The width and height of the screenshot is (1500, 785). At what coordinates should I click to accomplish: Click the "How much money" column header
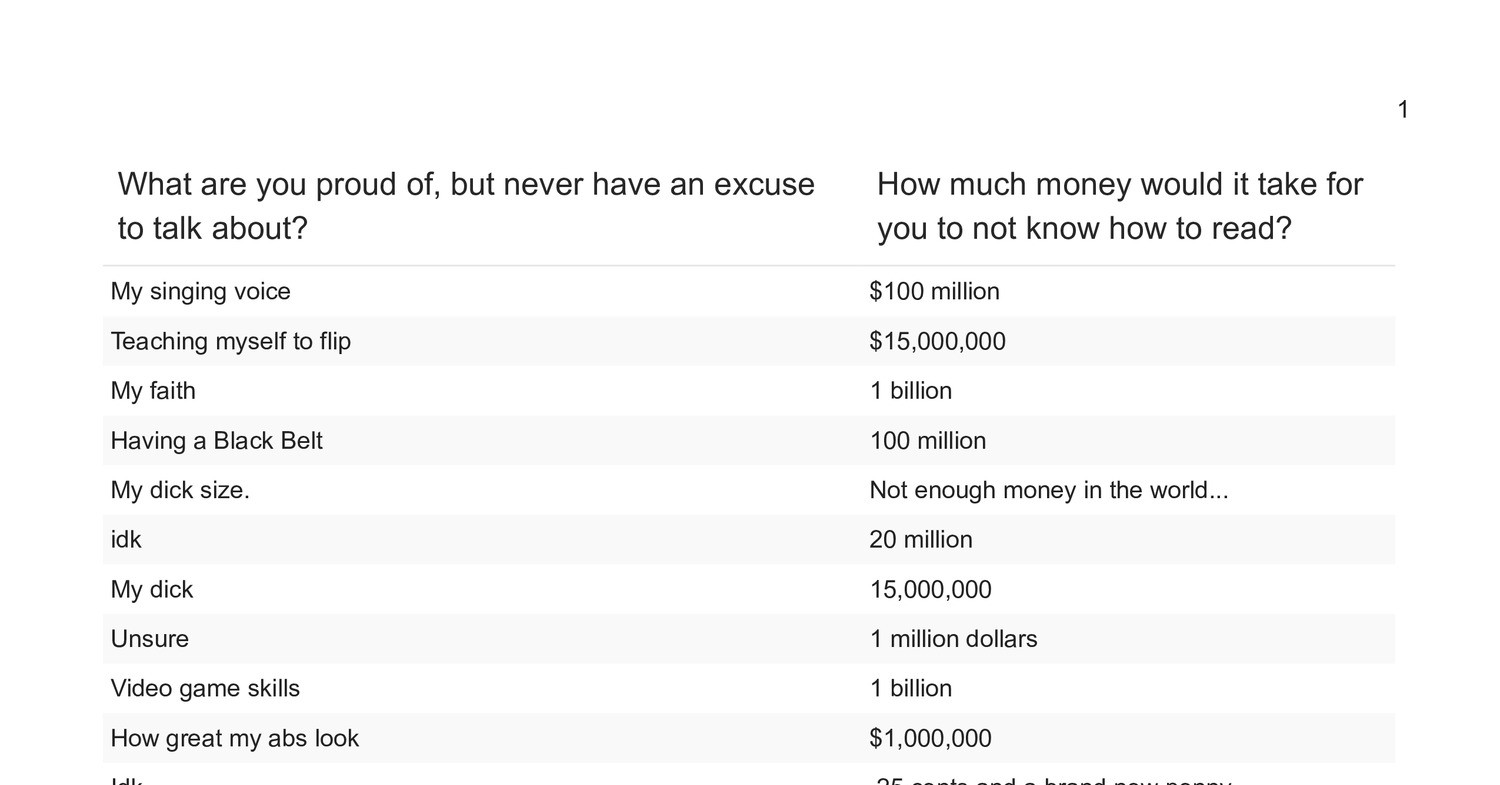(1119, 206)
